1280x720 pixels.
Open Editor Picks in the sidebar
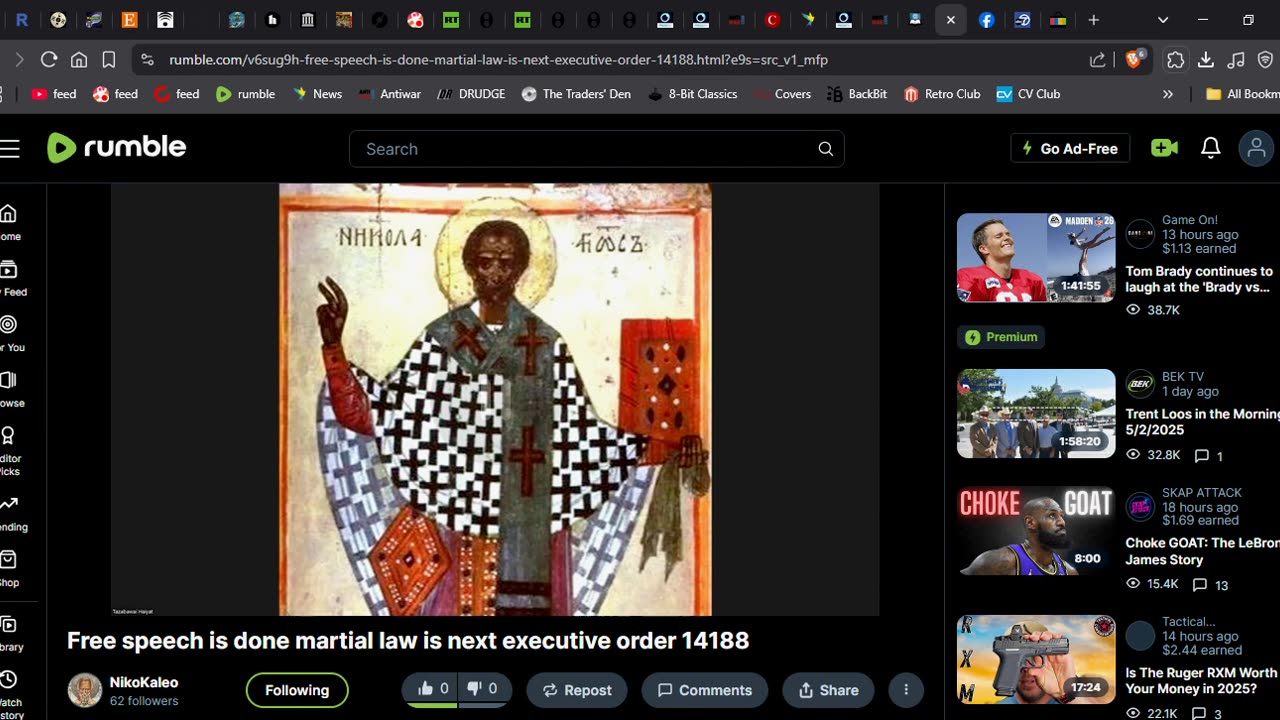click(x=10, y=450)
